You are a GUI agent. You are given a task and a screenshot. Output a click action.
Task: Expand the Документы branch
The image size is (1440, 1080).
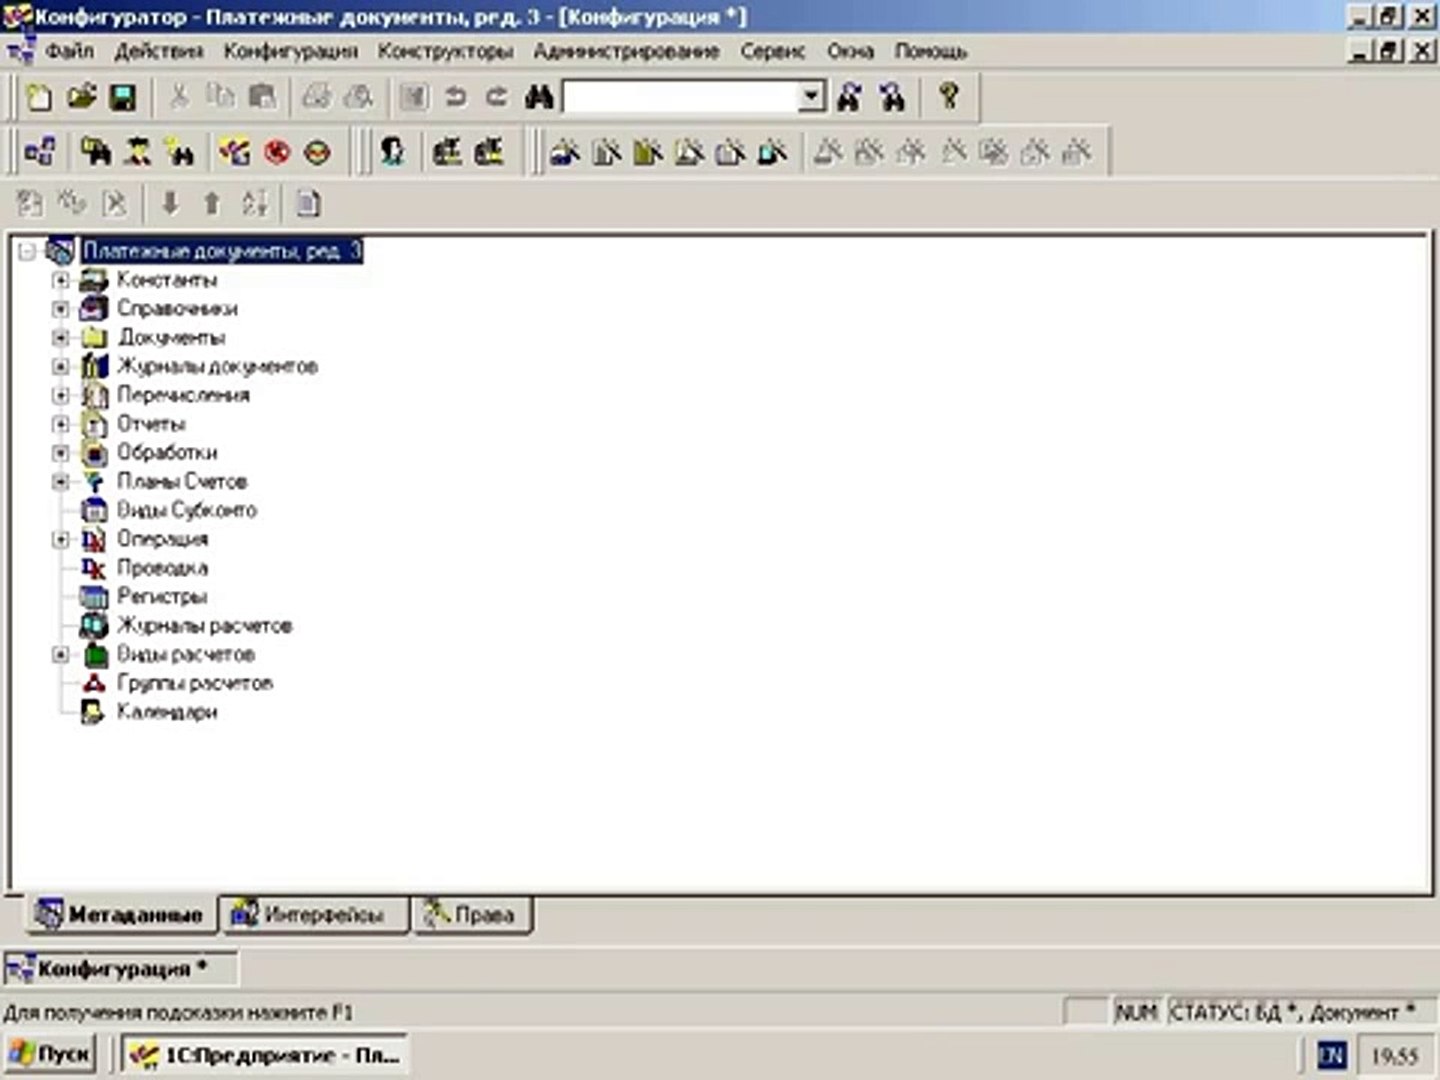tap(60, 338)
